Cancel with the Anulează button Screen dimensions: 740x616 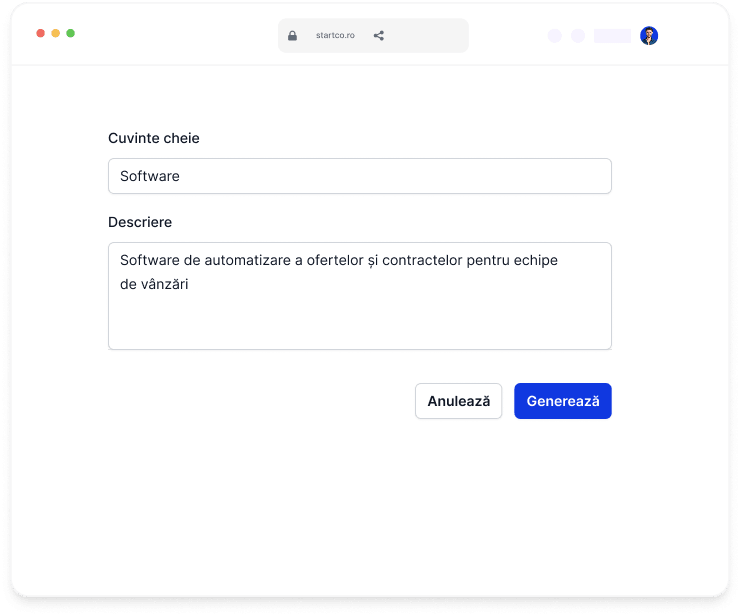click(x=458, y=401)
